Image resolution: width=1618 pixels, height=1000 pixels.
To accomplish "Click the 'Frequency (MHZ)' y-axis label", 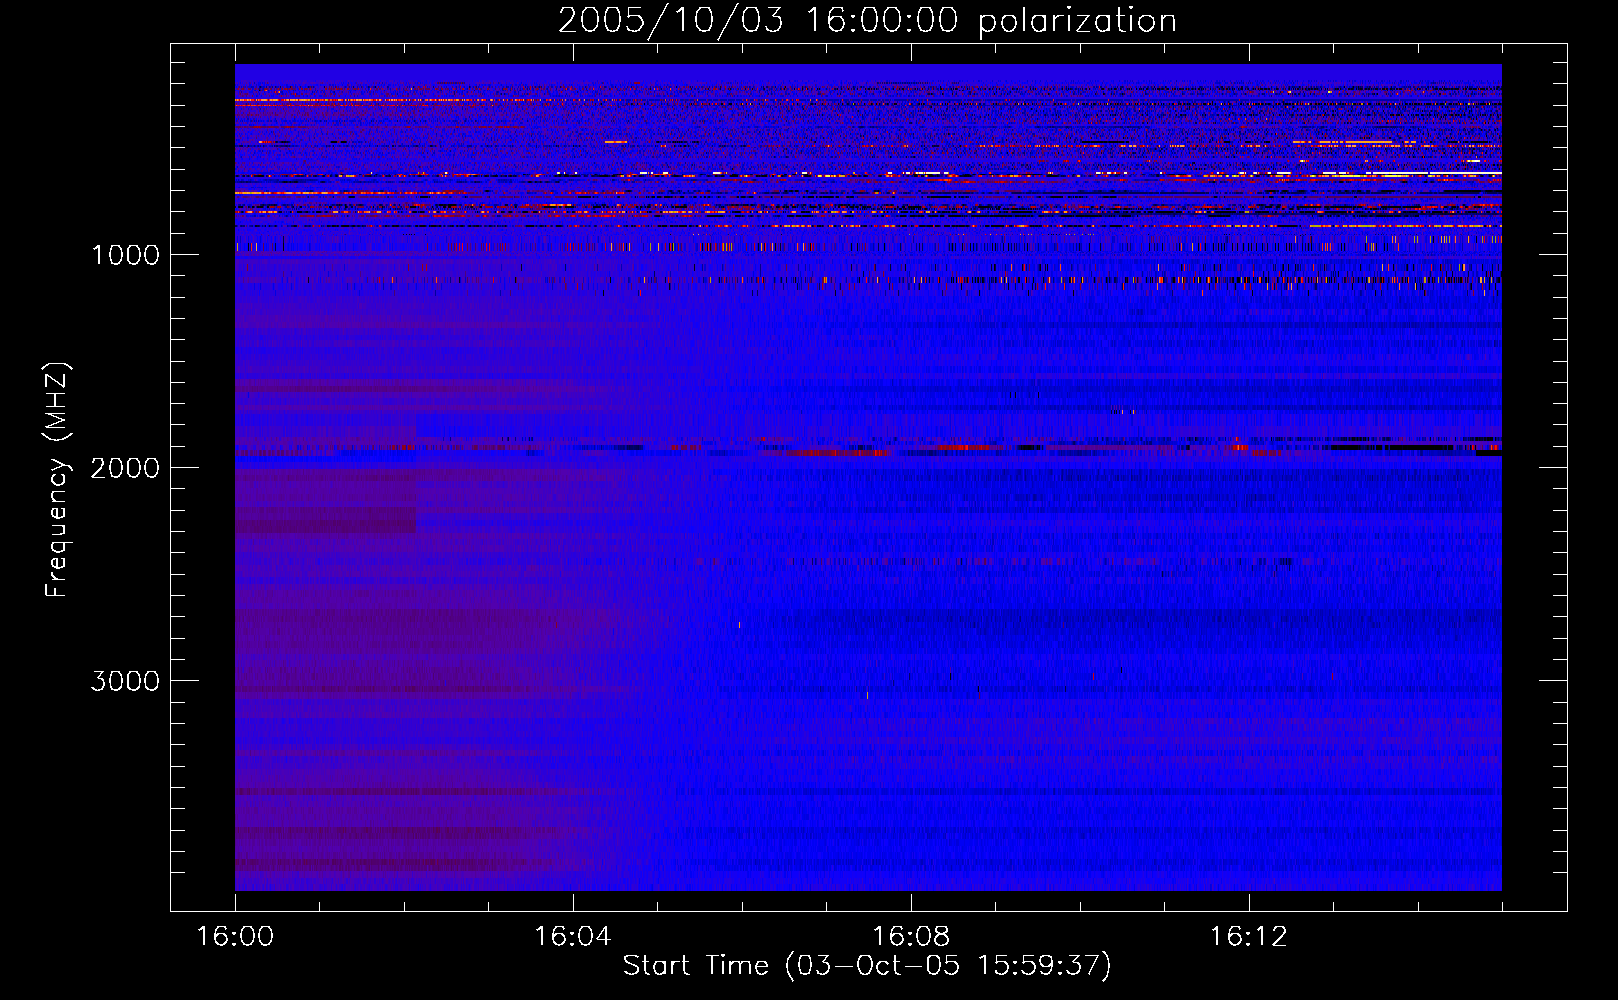I will click(x=57, y=480).
